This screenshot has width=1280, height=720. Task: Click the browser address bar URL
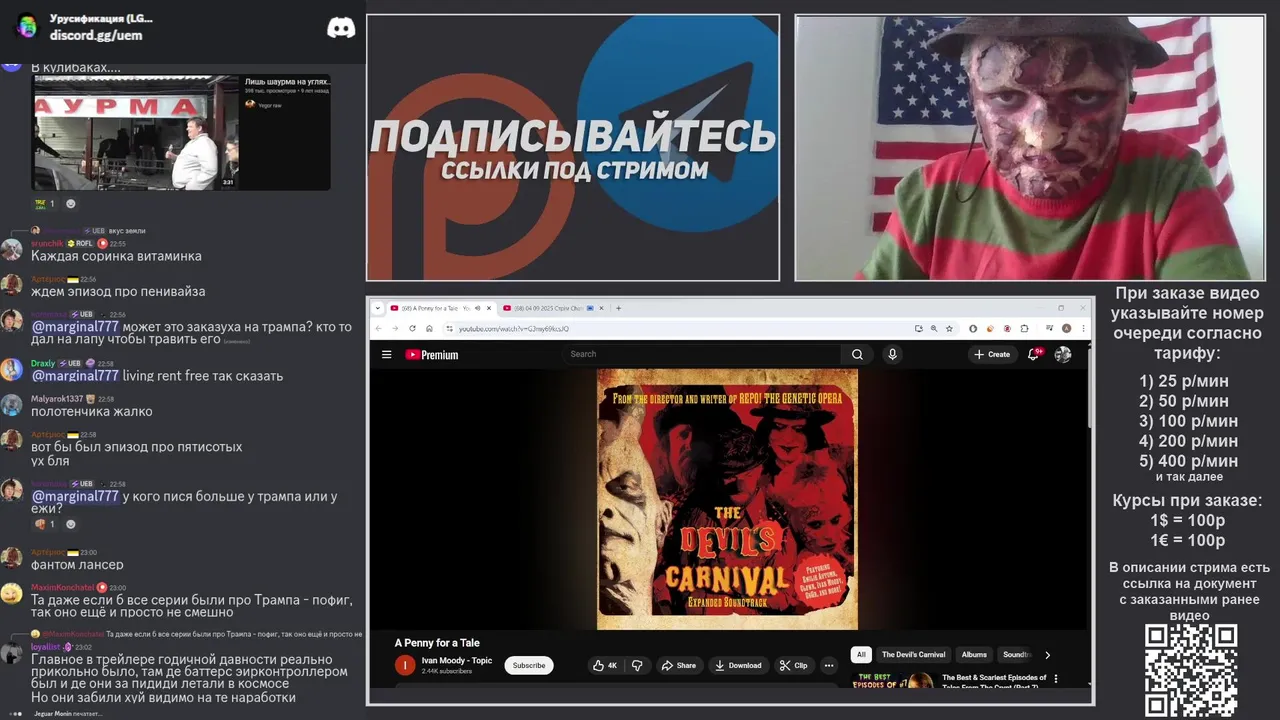513,328
